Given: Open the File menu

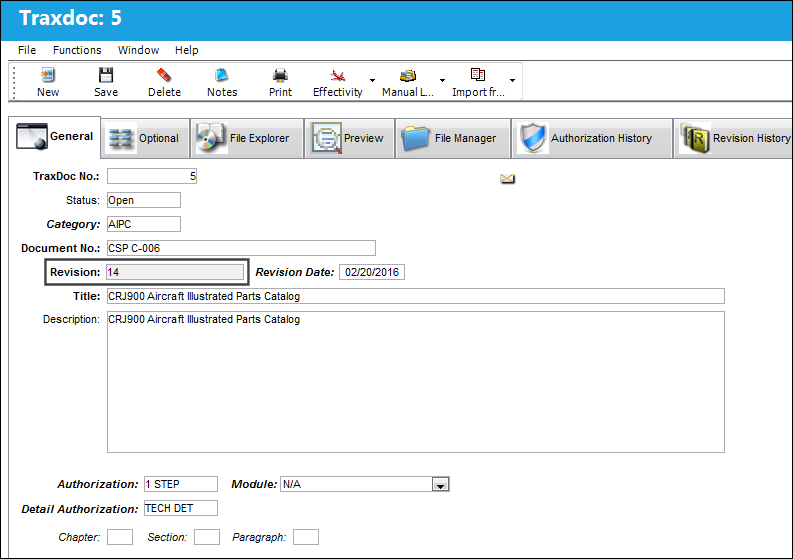Looking at the screenshot, I should tap(27, 50).
